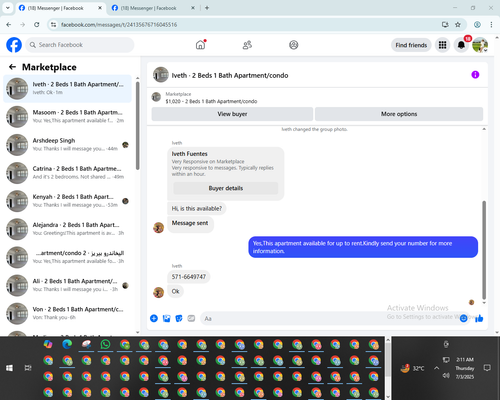
Task: Click the Search Facebook field
Action: 80,45
